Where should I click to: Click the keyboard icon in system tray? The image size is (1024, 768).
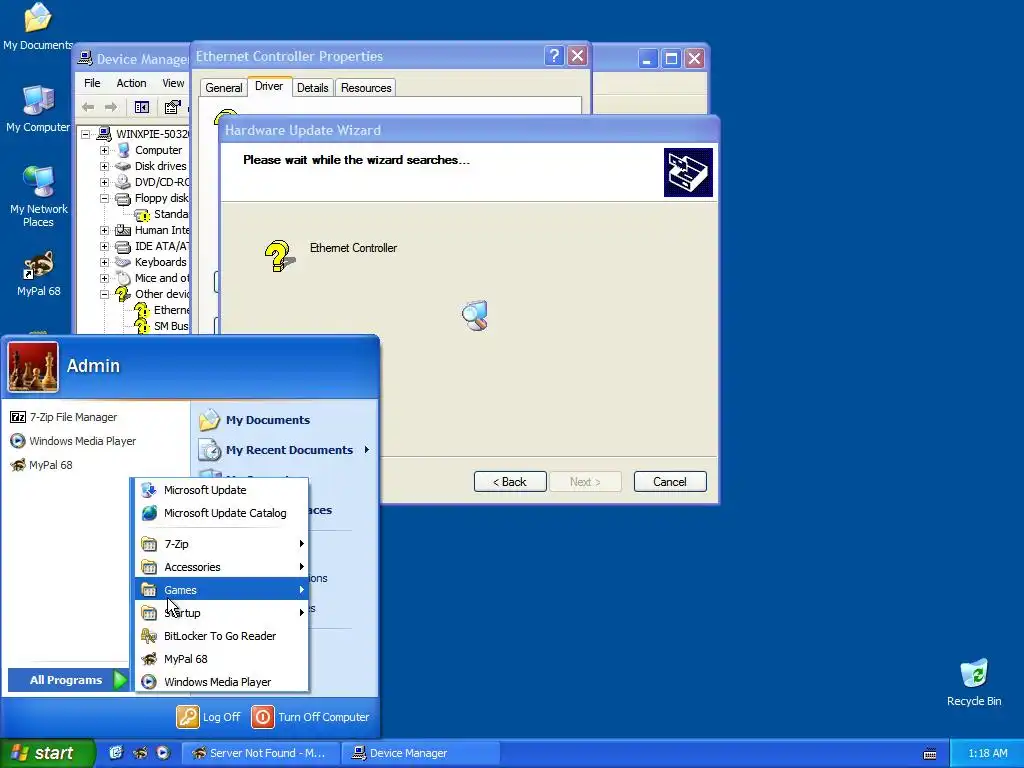[x=930, y=754]
